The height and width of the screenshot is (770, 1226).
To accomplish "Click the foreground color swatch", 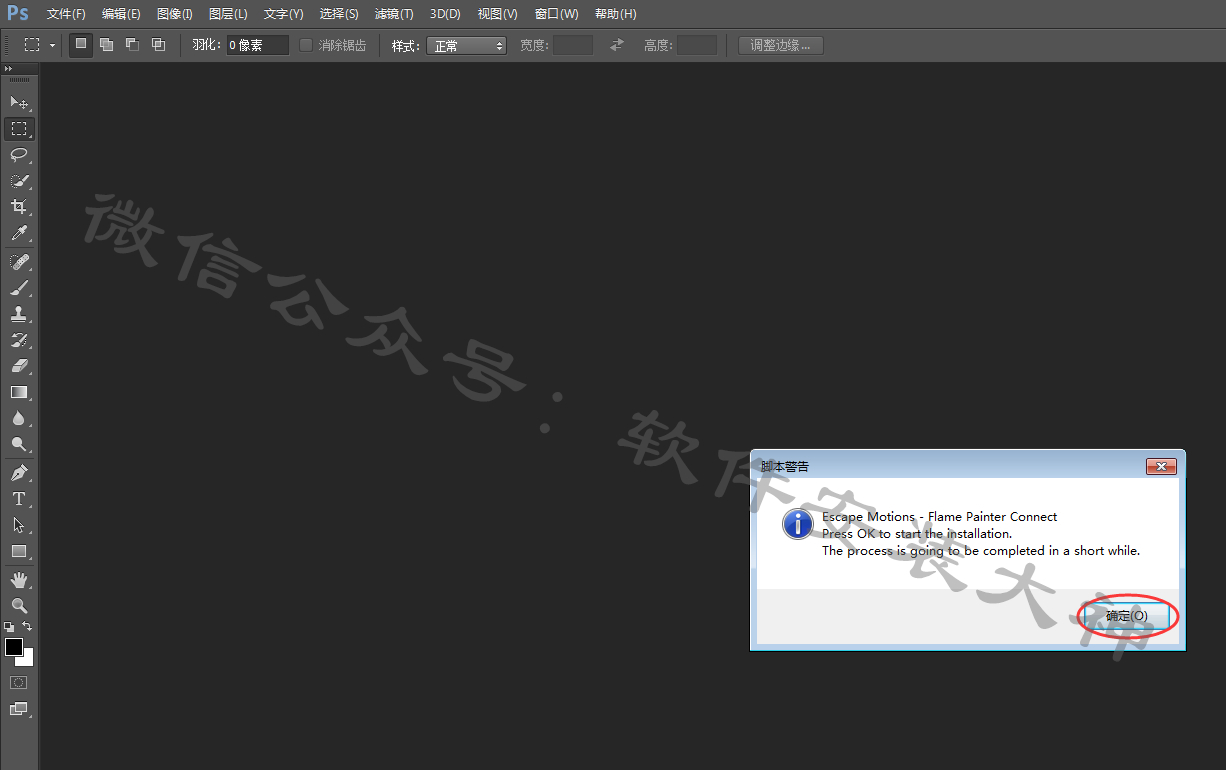I will [14, 647].
